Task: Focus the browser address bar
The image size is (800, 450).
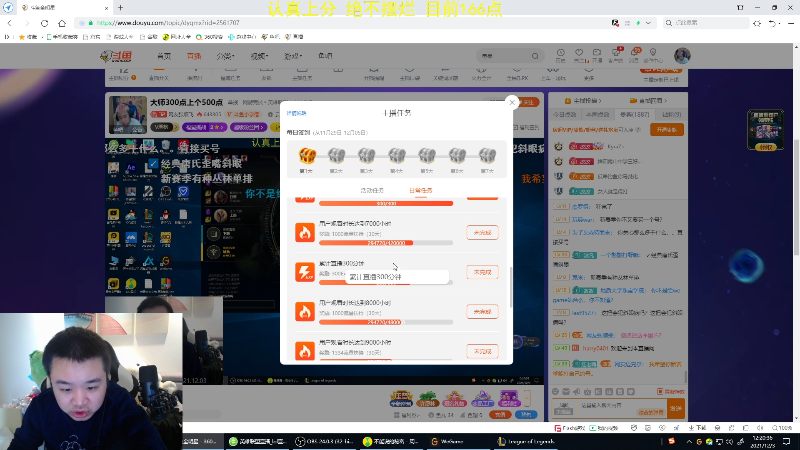Action: click(342, 23)
